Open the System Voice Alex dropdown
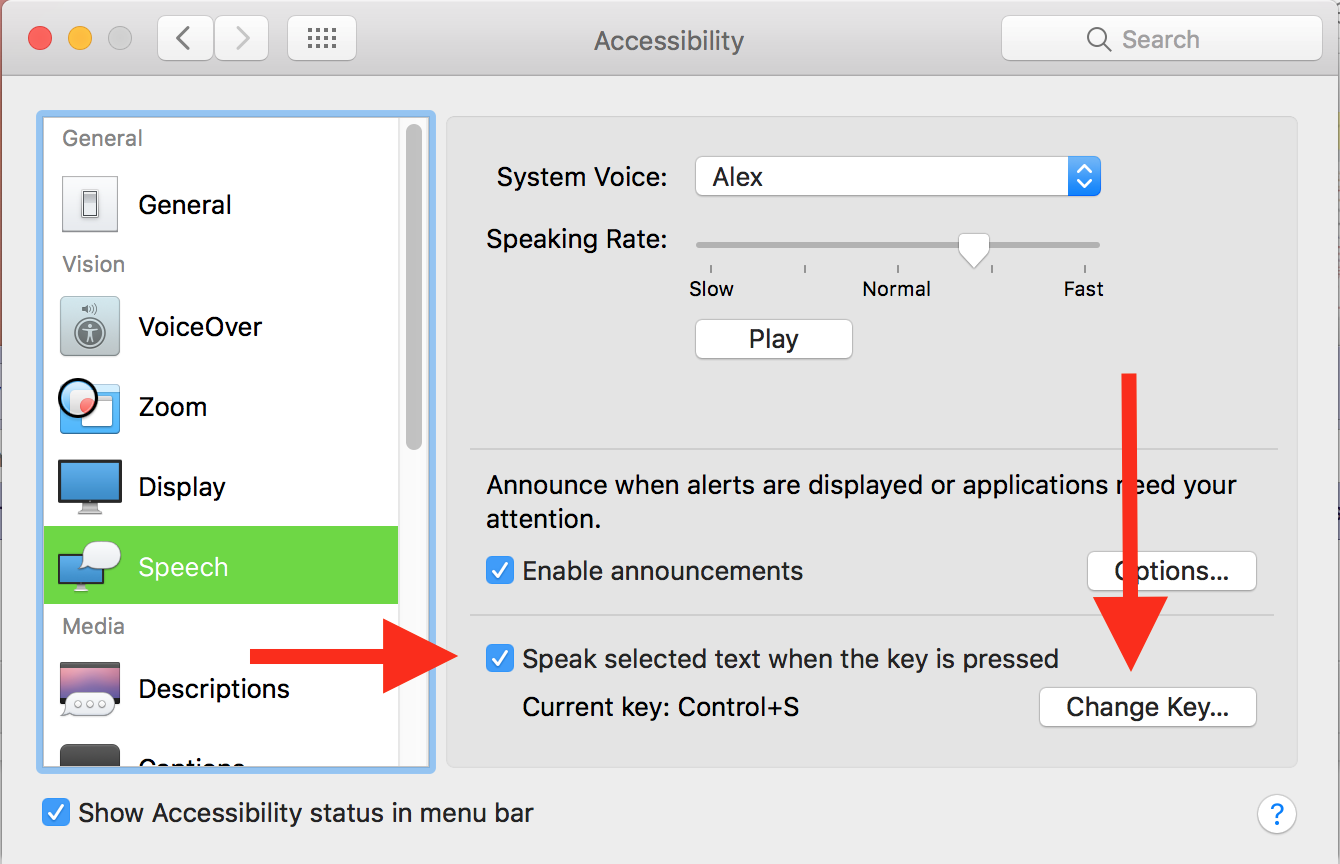This screenshot has height=864, width=1340. tap(898, 177)
